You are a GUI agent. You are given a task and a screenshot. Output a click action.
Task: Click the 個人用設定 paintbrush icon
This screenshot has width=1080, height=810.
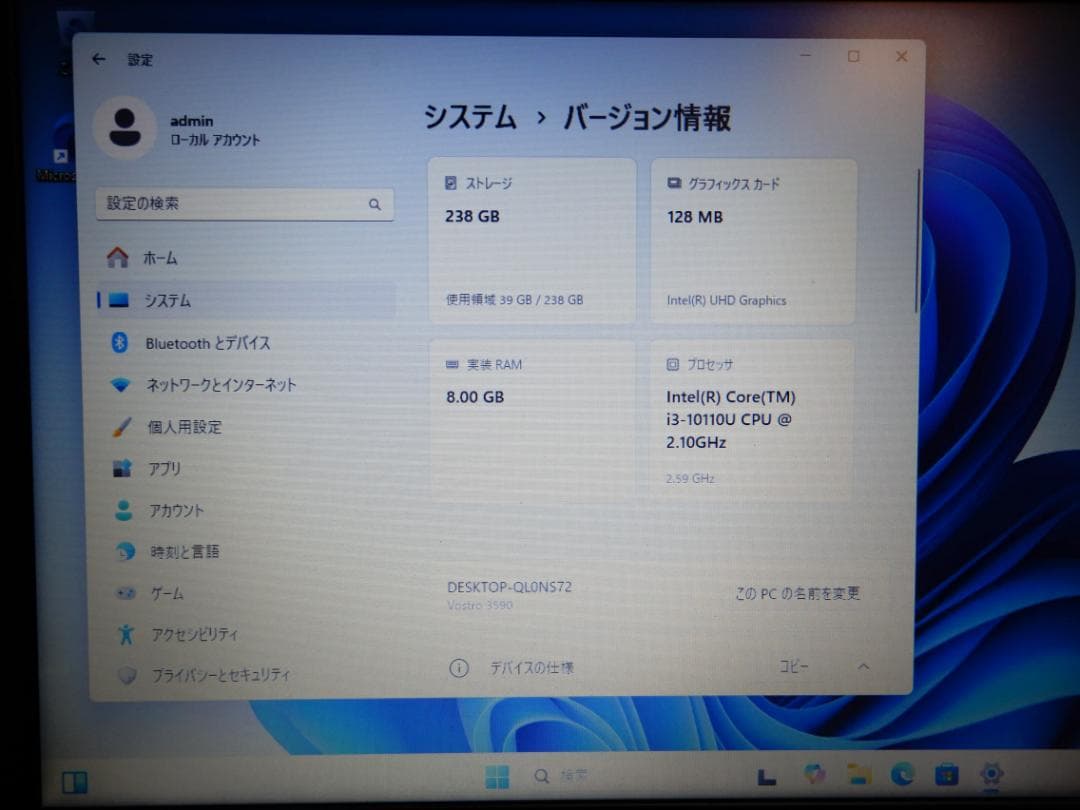click(122, 427)
